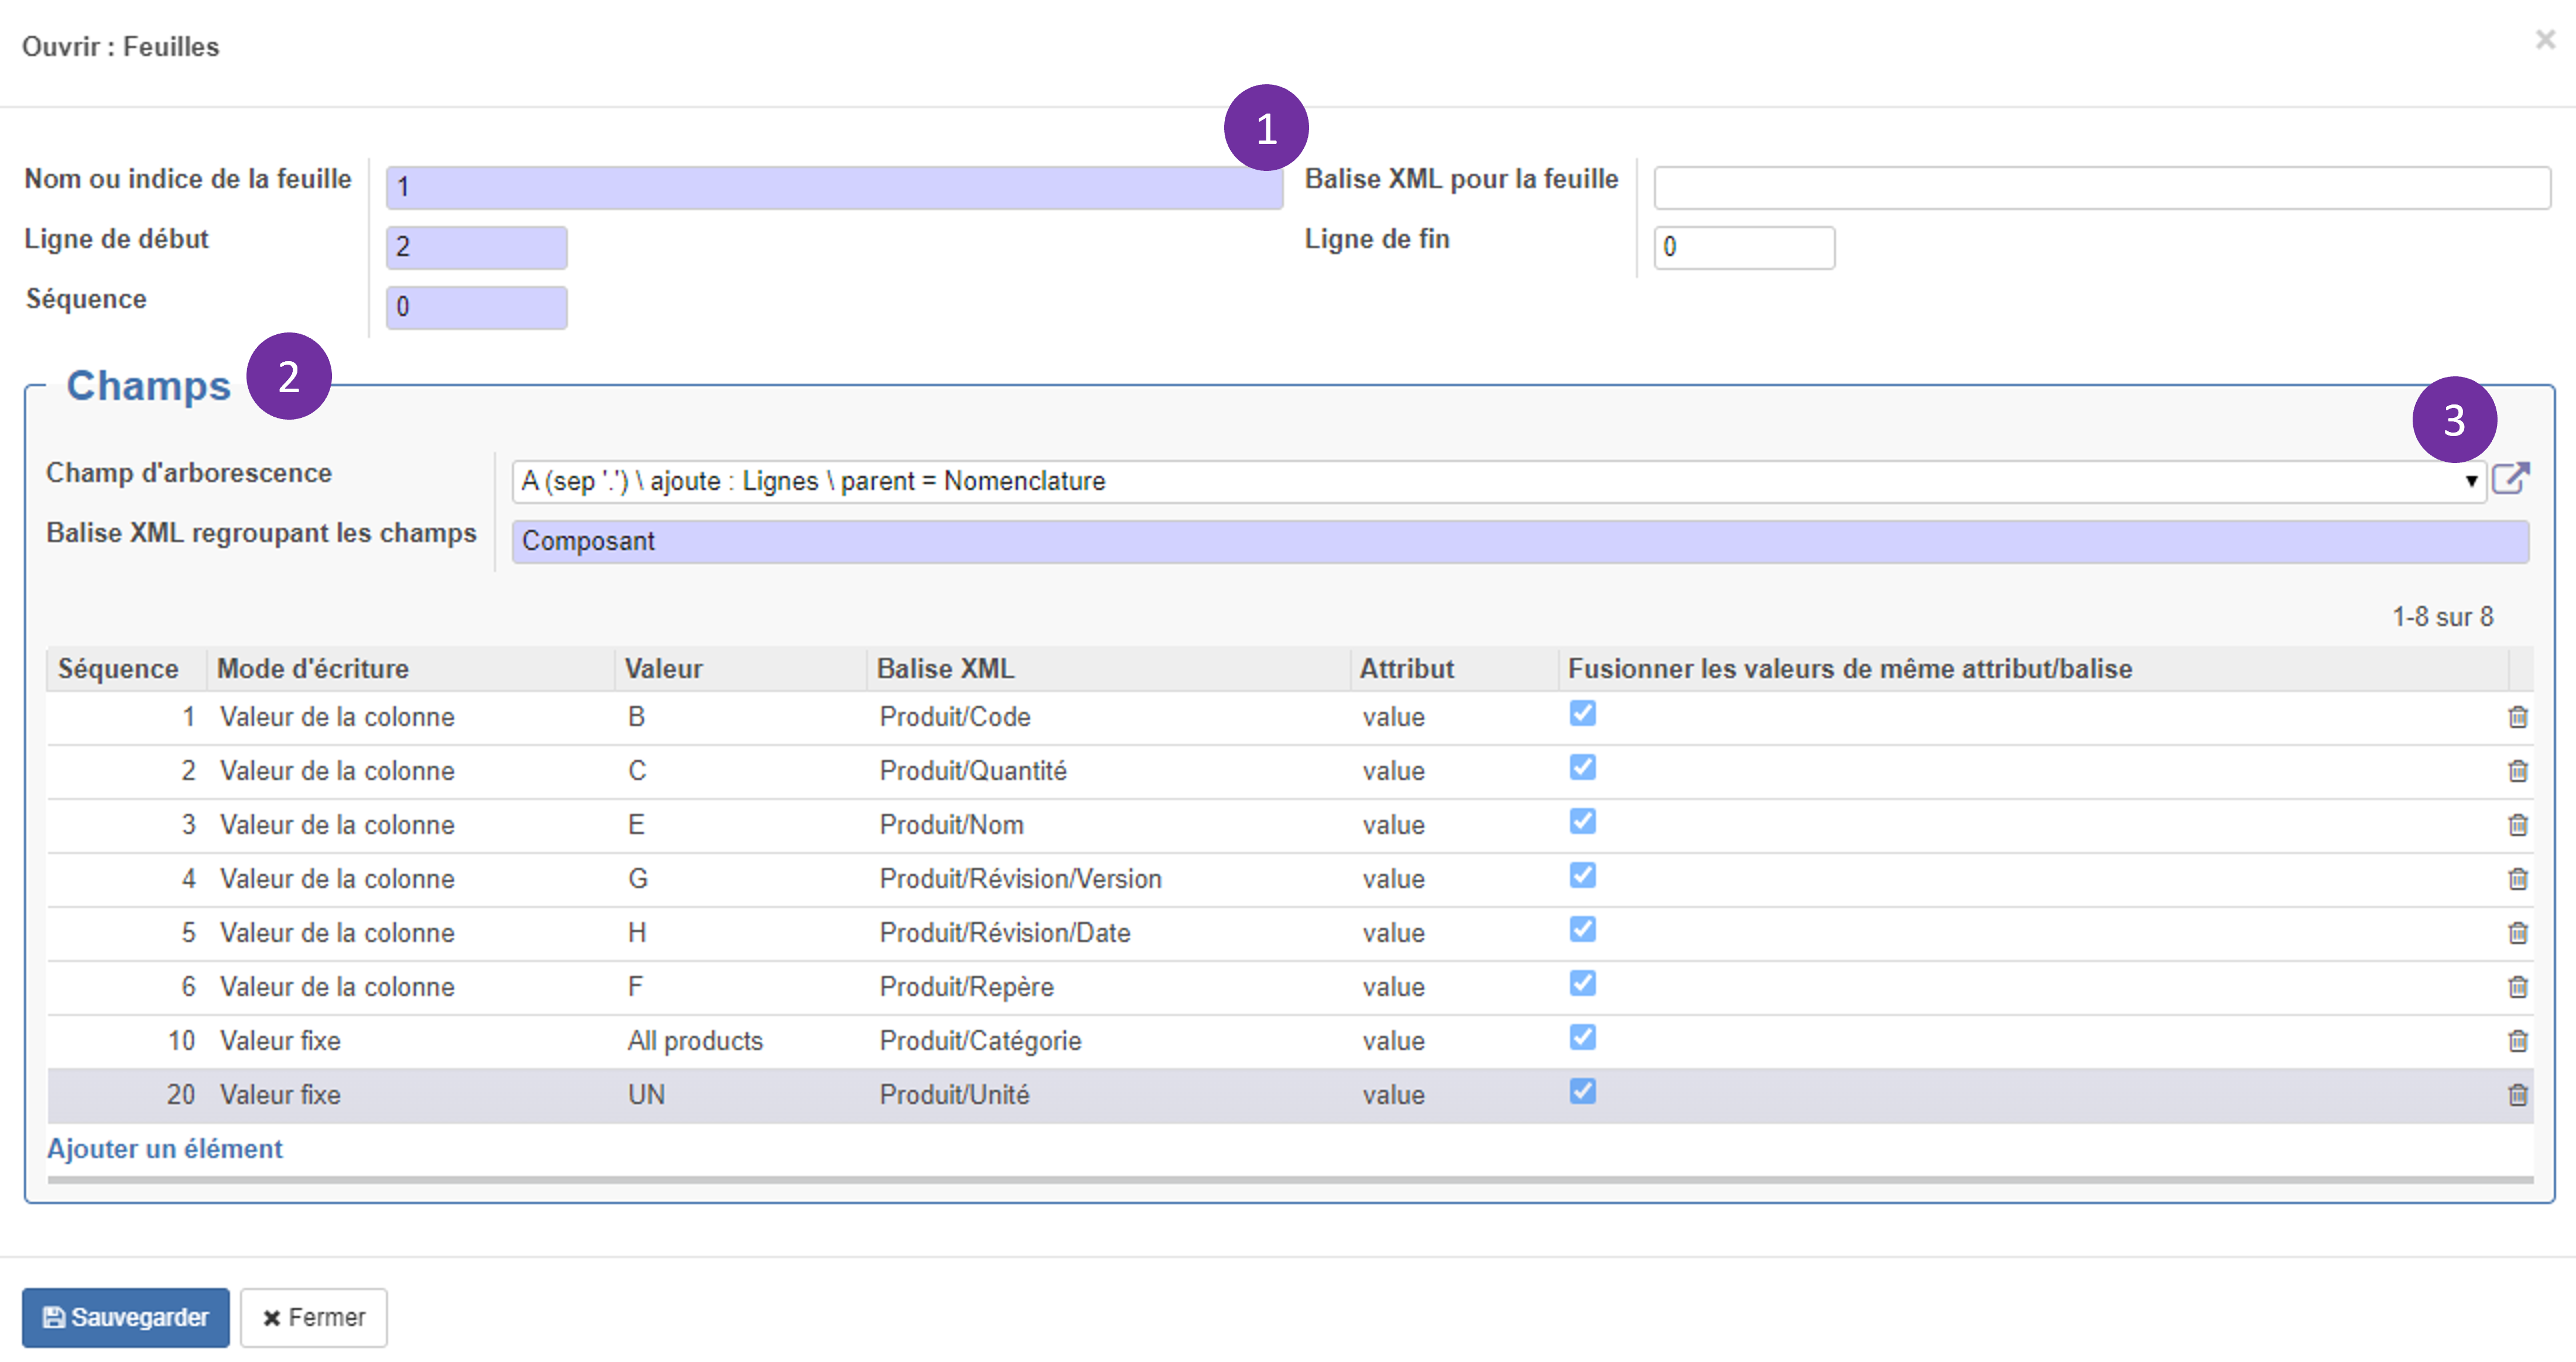Click the Fermer button
The image size is (2576, 1362).
pyautogui.click(x=314, y=1317)
